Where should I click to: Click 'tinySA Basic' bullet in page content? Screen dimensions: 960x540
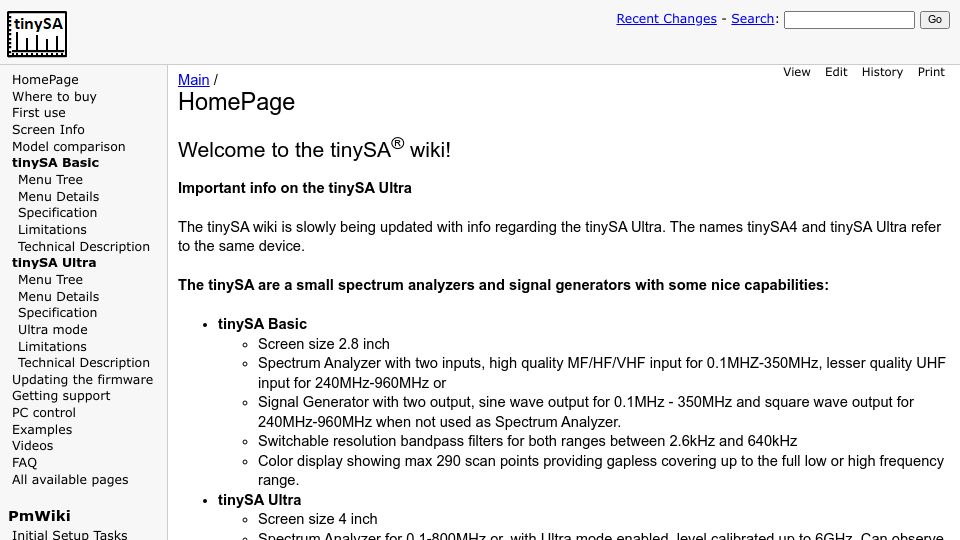(262, 324)
